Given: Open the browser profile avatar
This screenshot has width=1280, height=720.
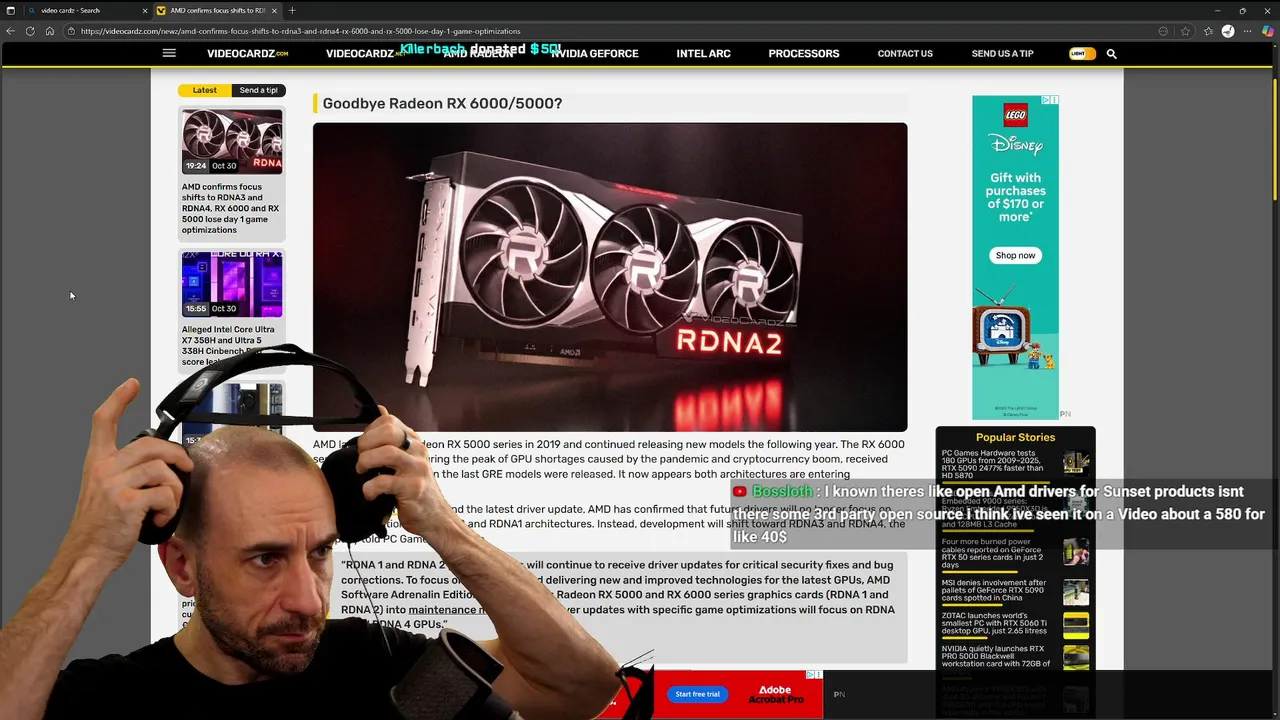Looking at the screenshot, I should 1228,31.
